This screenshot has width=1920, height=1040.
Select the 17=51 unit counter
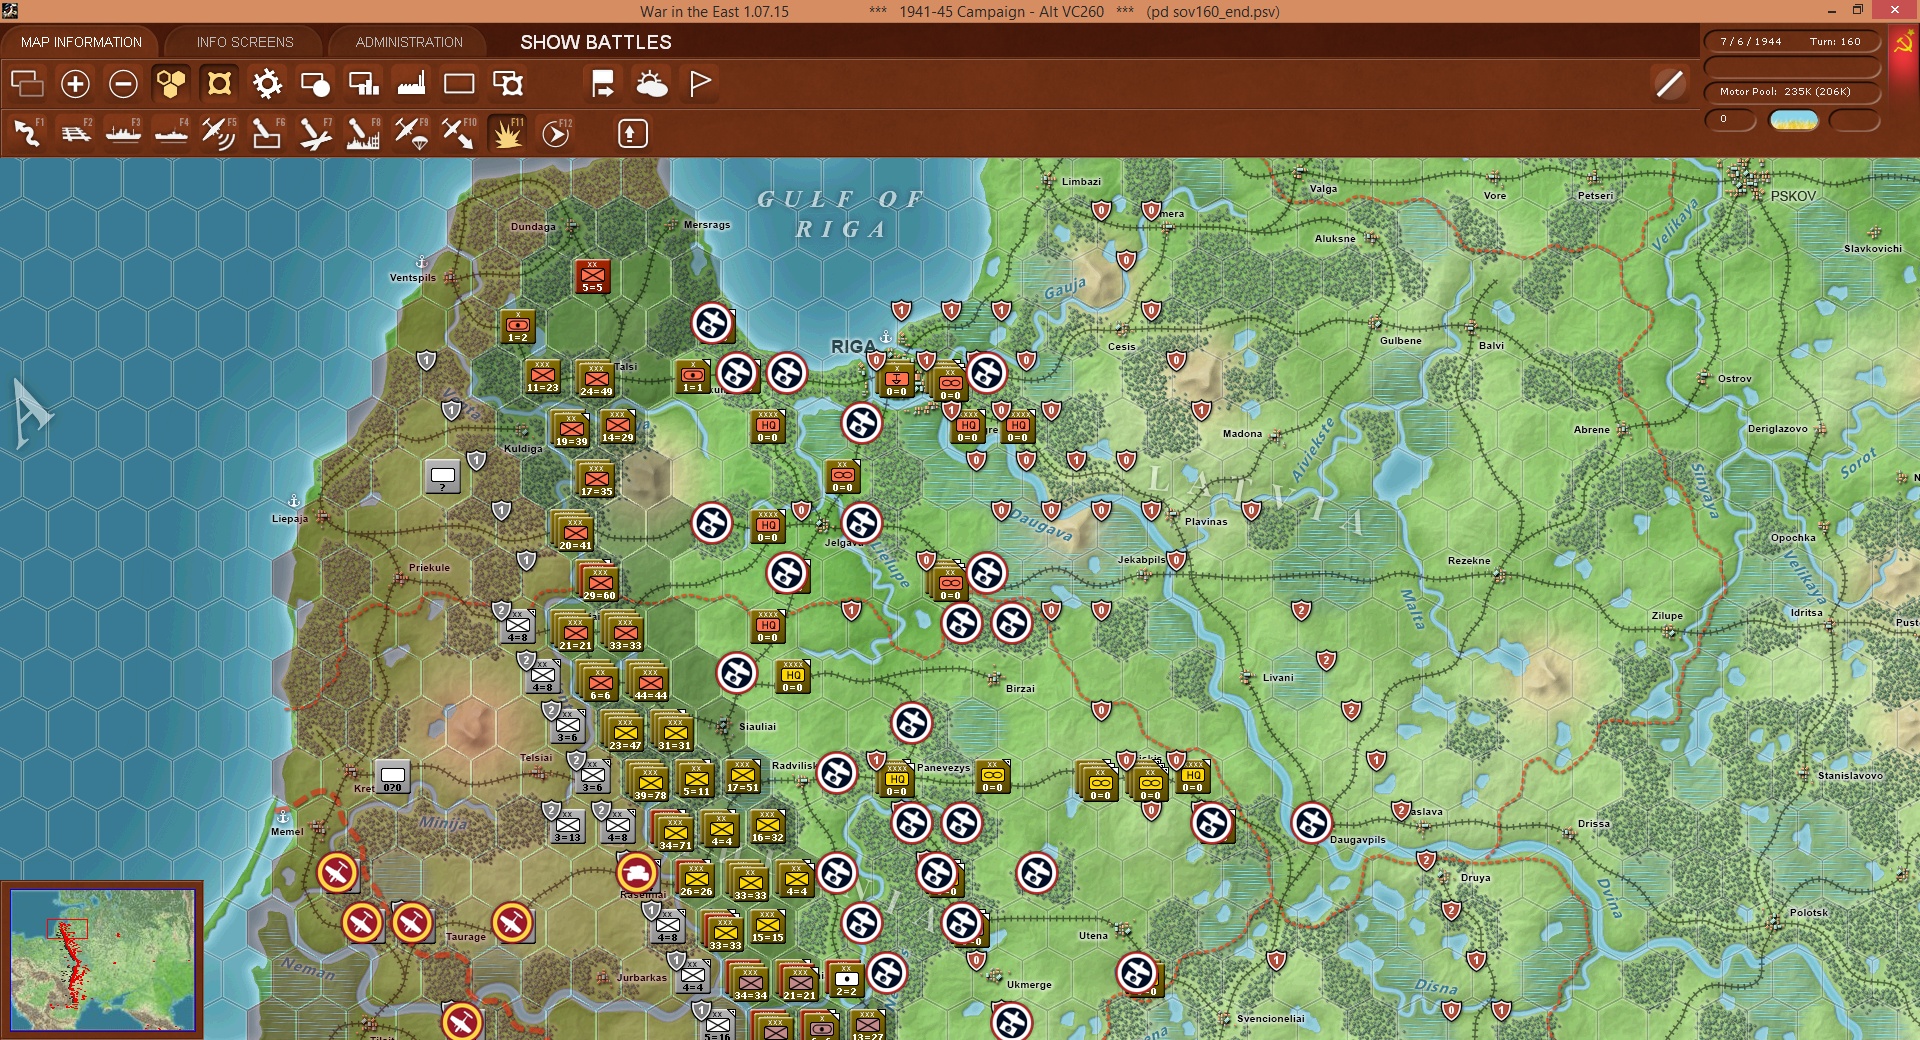(742, 777)
